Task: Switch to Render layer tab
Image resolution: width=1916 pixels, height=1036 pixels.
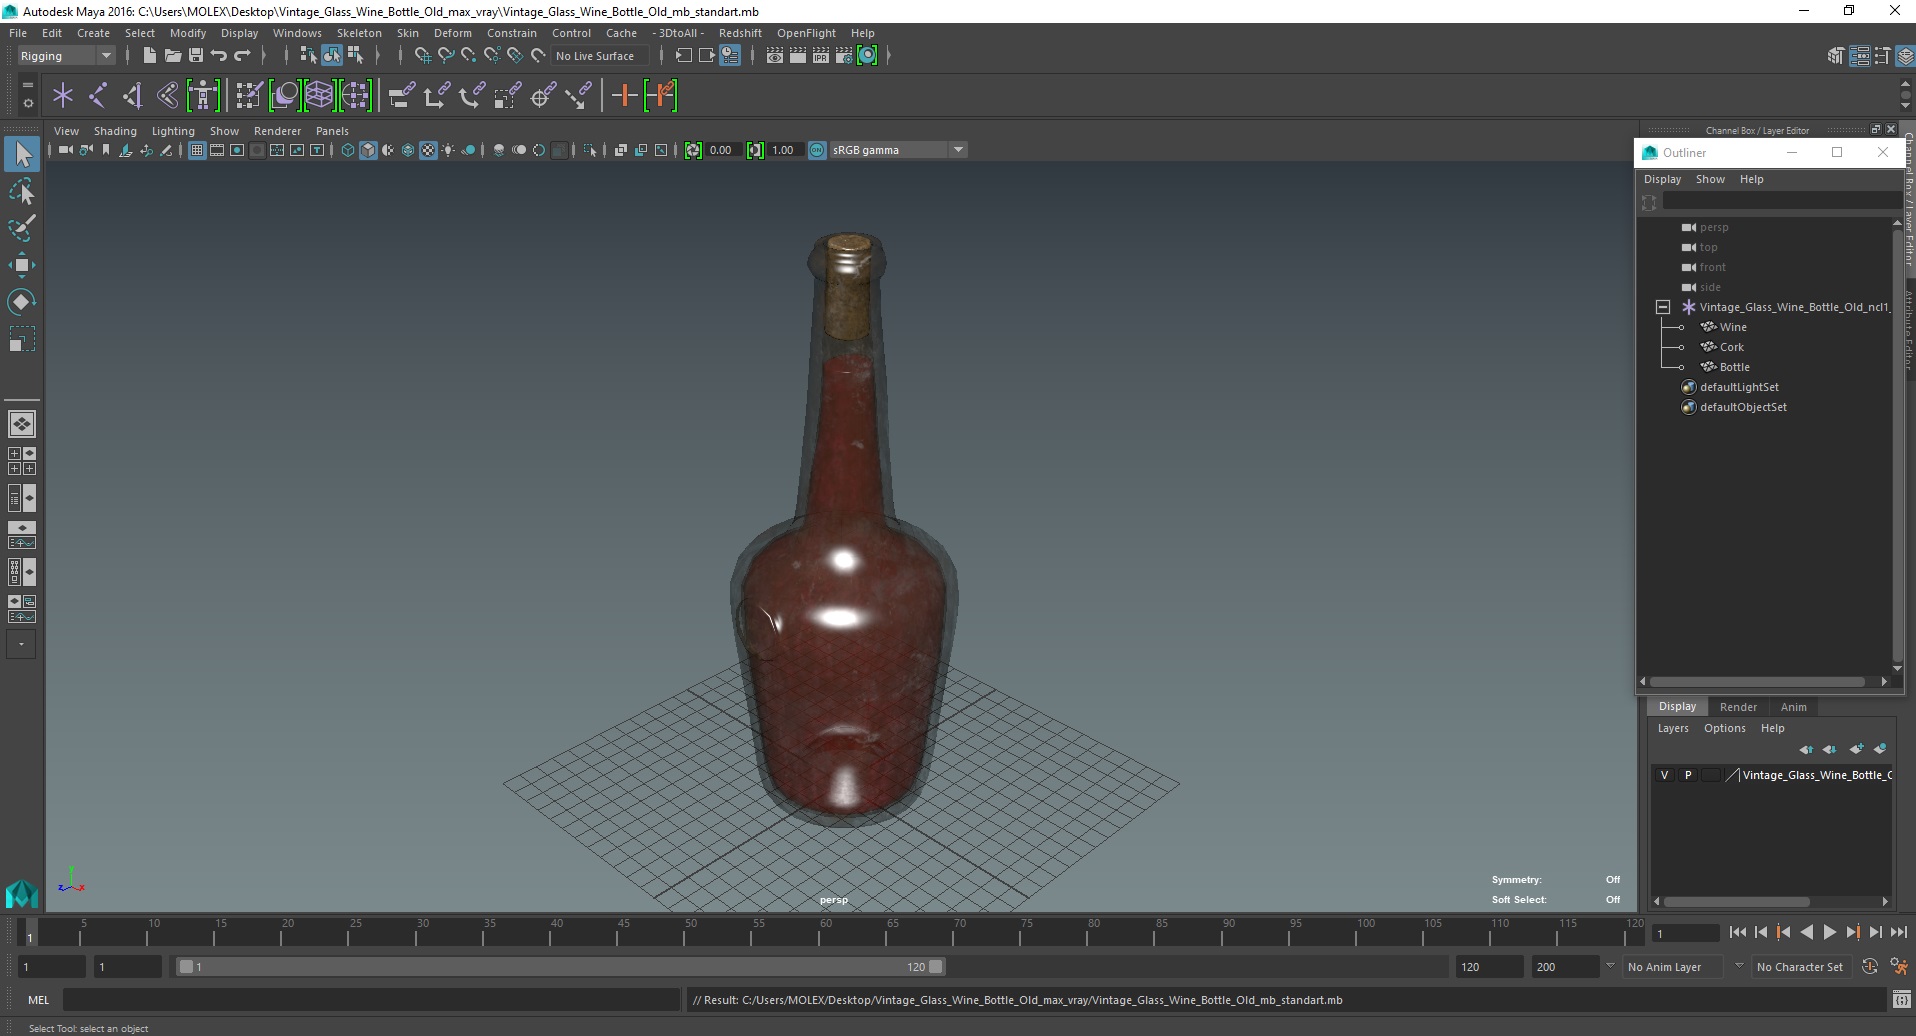Action: 1738,707
